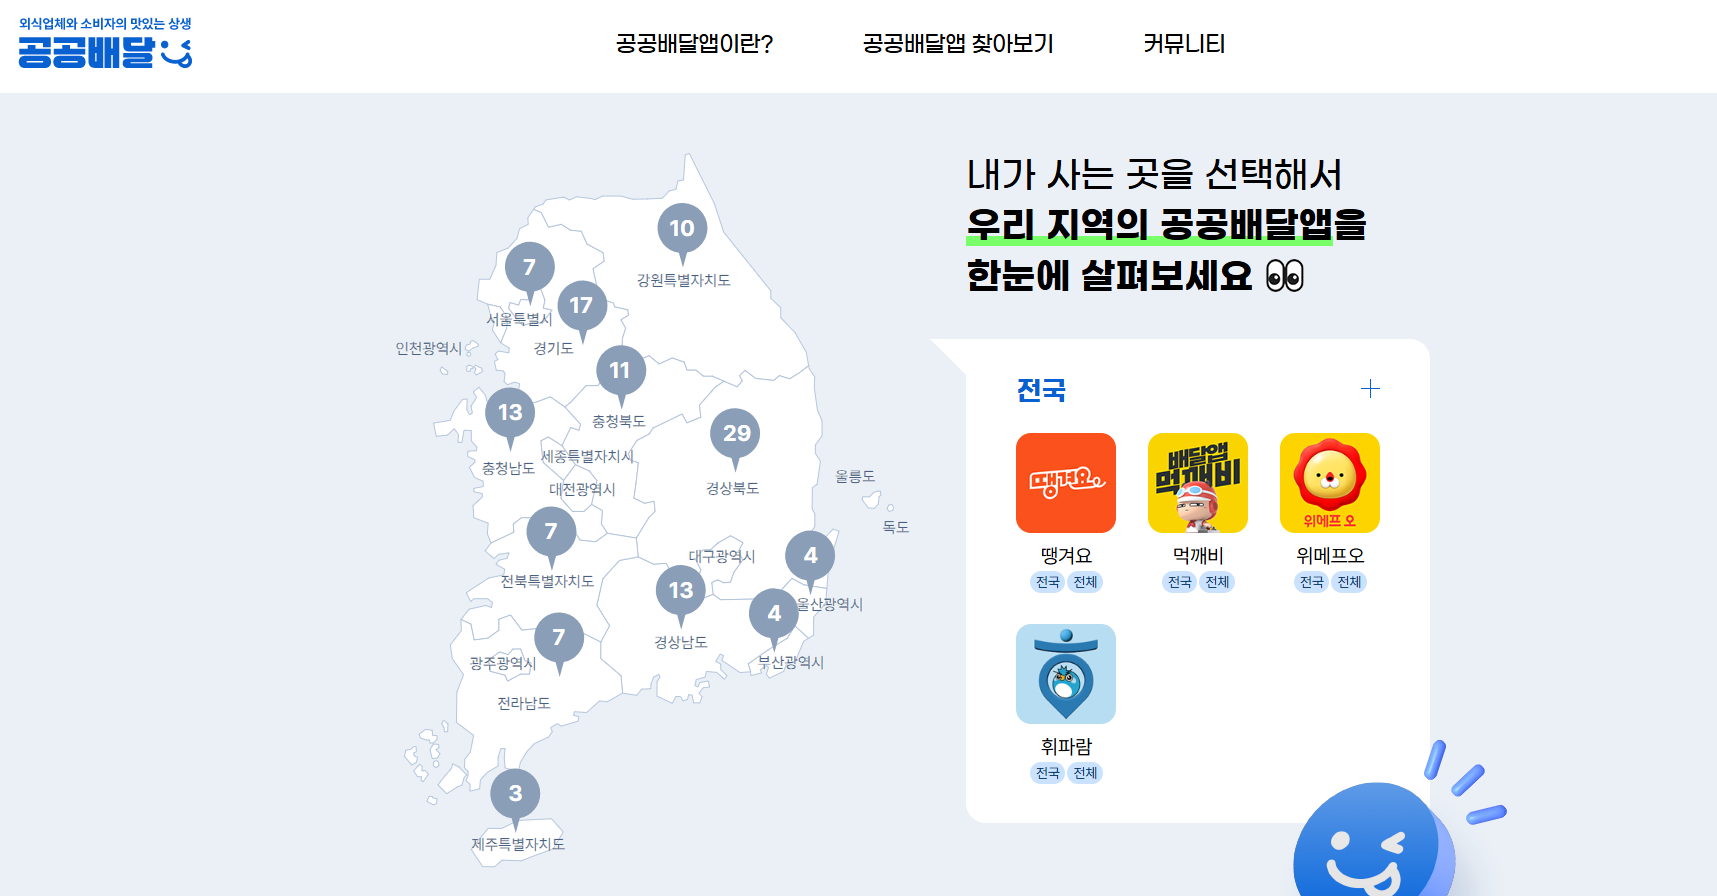
Task: Click the 위메프오 app name
Action: (1330, 555)
